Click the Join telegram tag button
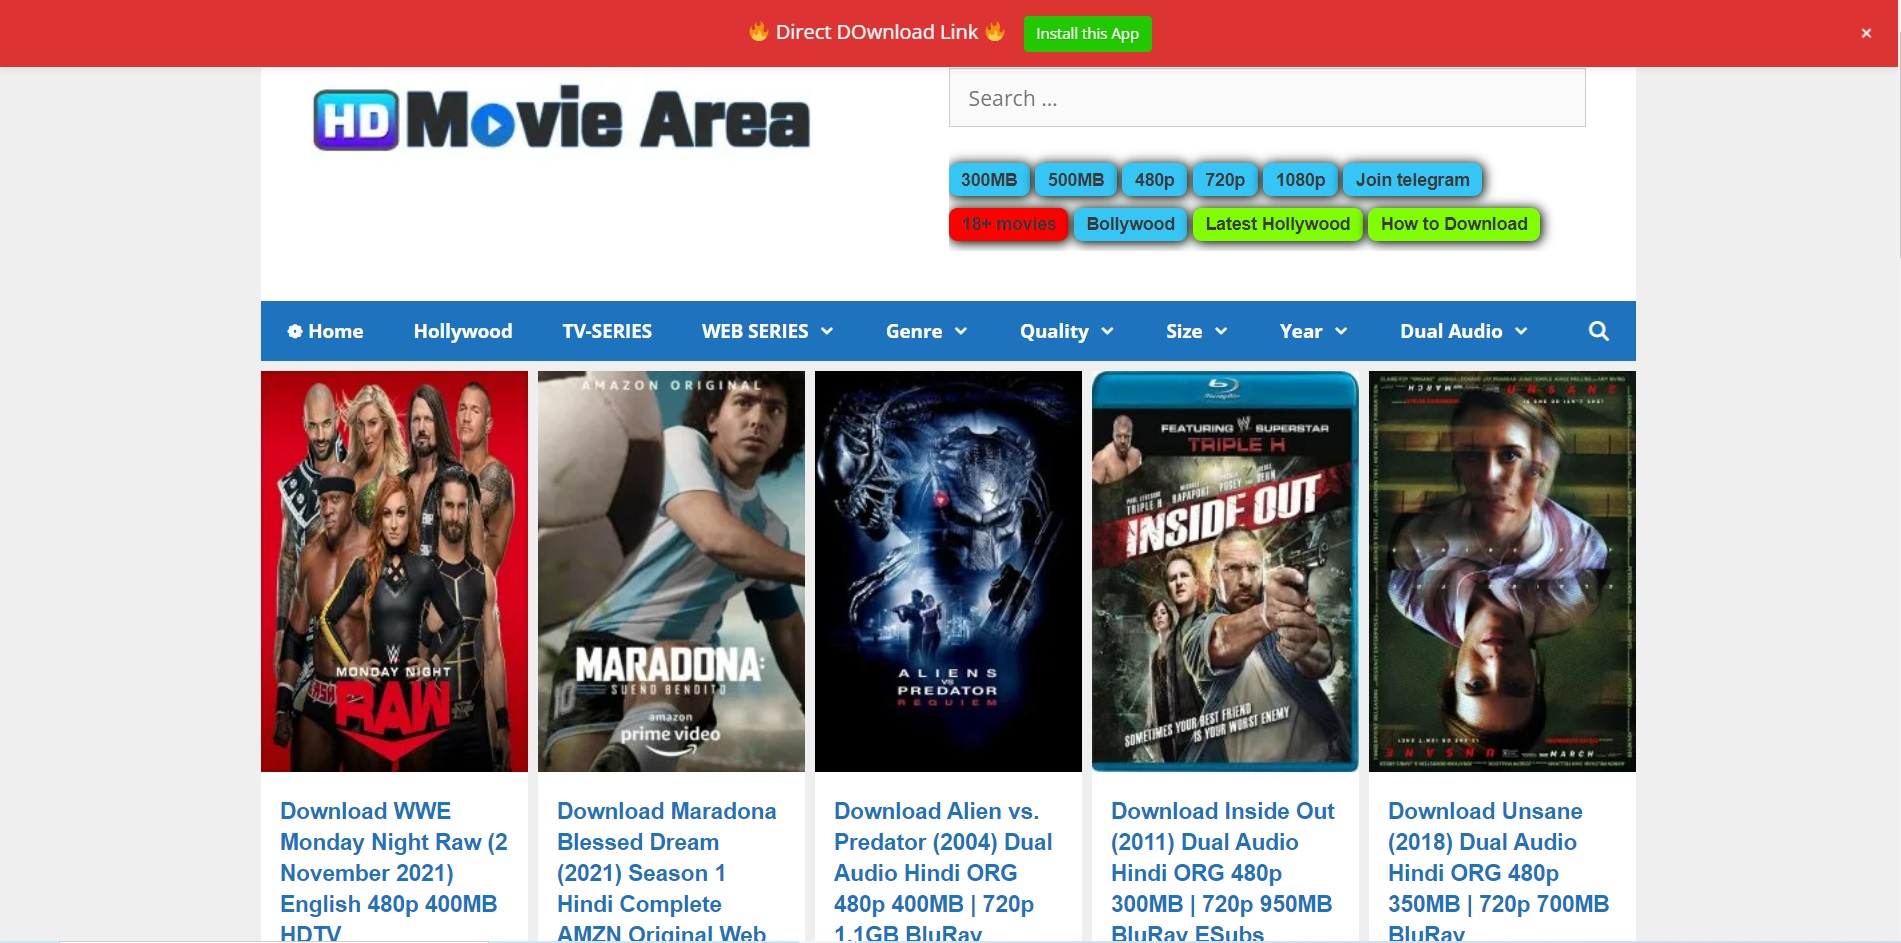This screenshot has width=1901, height=943. (x=1411, y=180)
